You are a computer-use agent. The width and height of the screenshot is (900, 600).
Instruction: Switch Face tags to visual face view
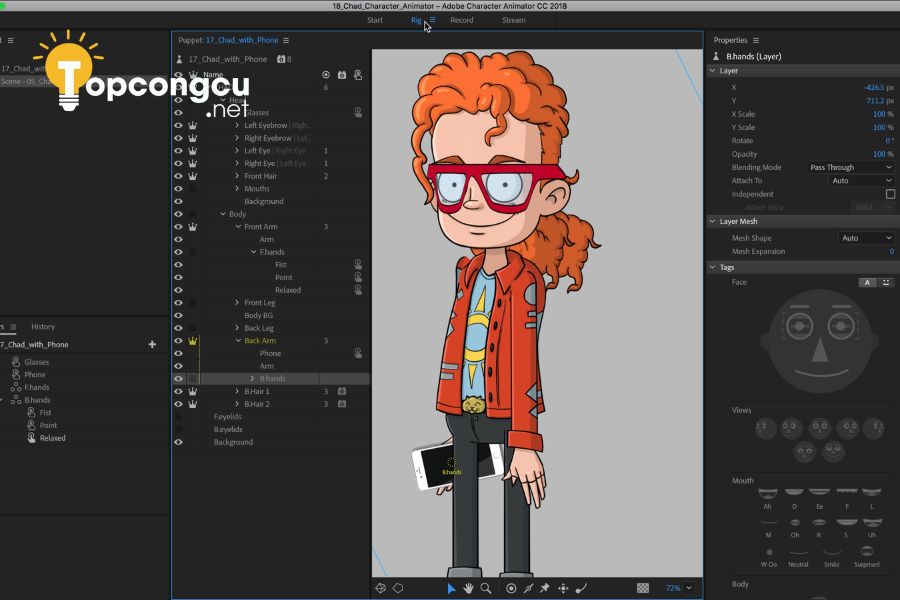click(886, 282)
